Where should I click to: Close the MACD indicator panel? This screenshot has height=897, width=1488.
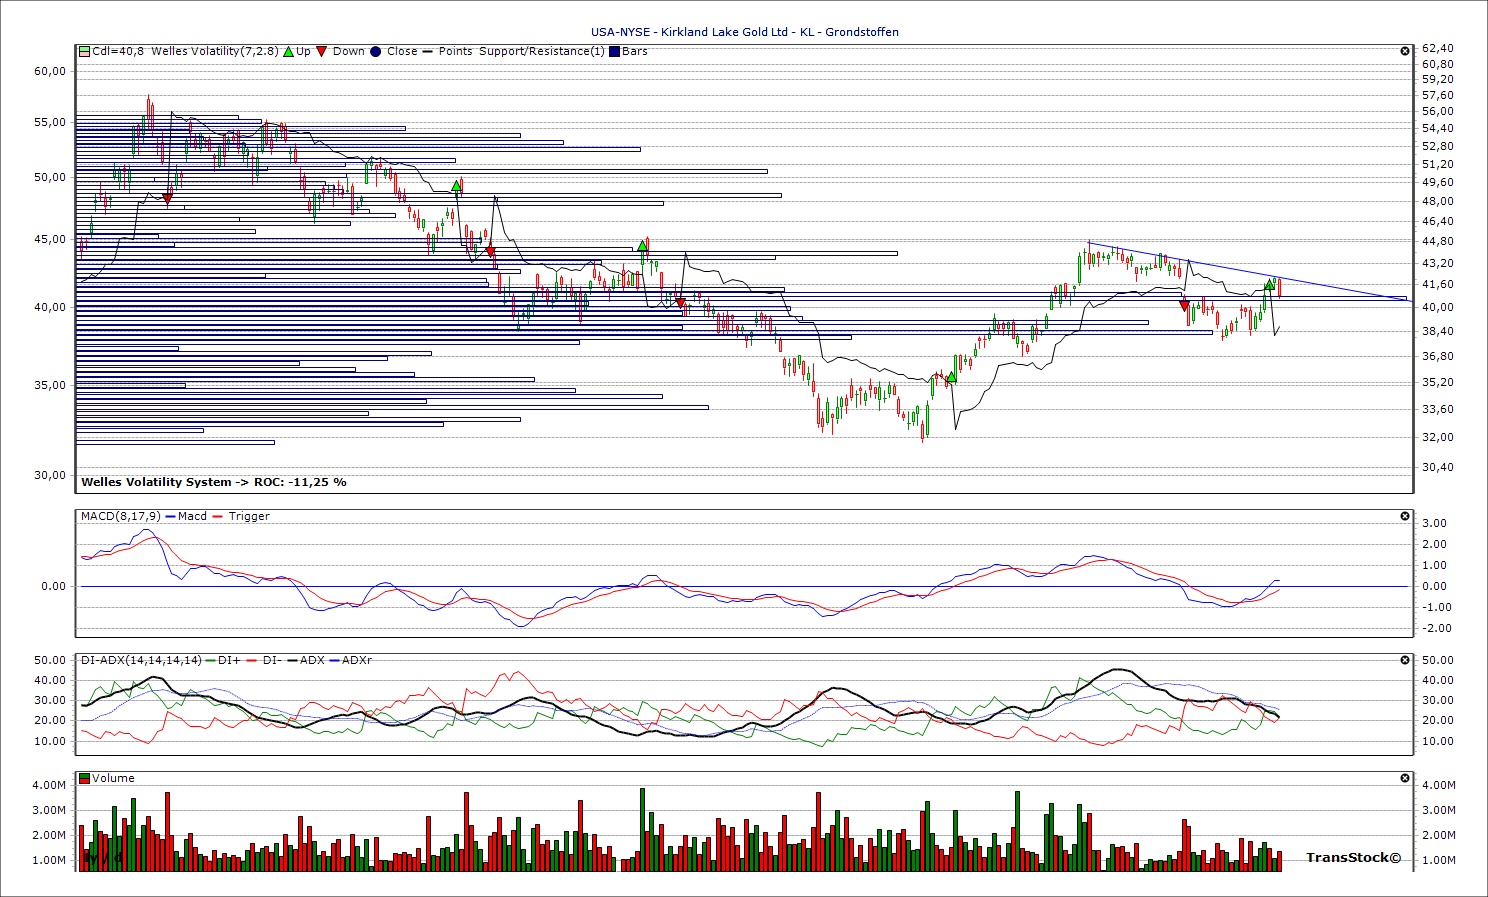[x=1405, y=516]
